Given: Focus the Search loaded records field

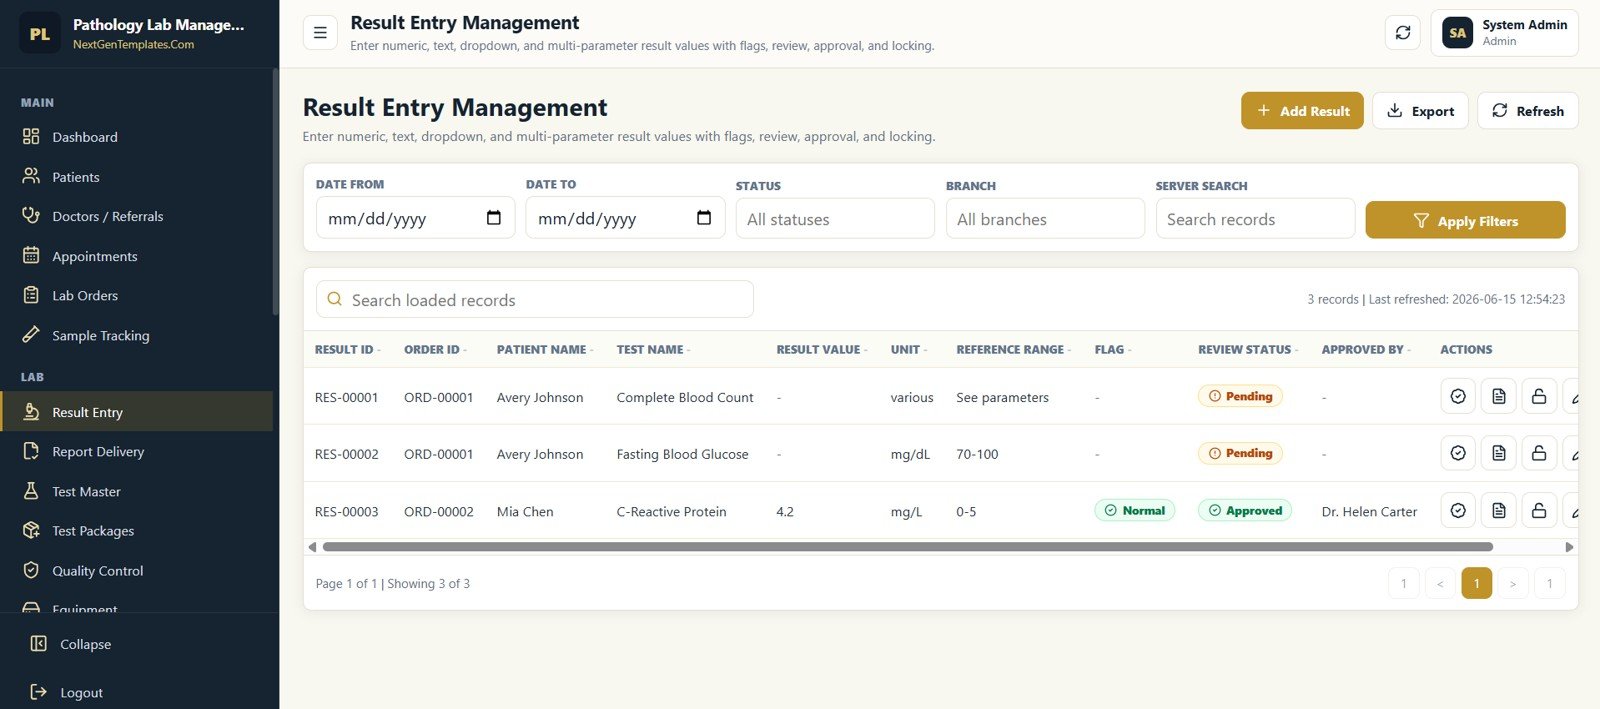Looking at the screenshot, I should [535, 299].
